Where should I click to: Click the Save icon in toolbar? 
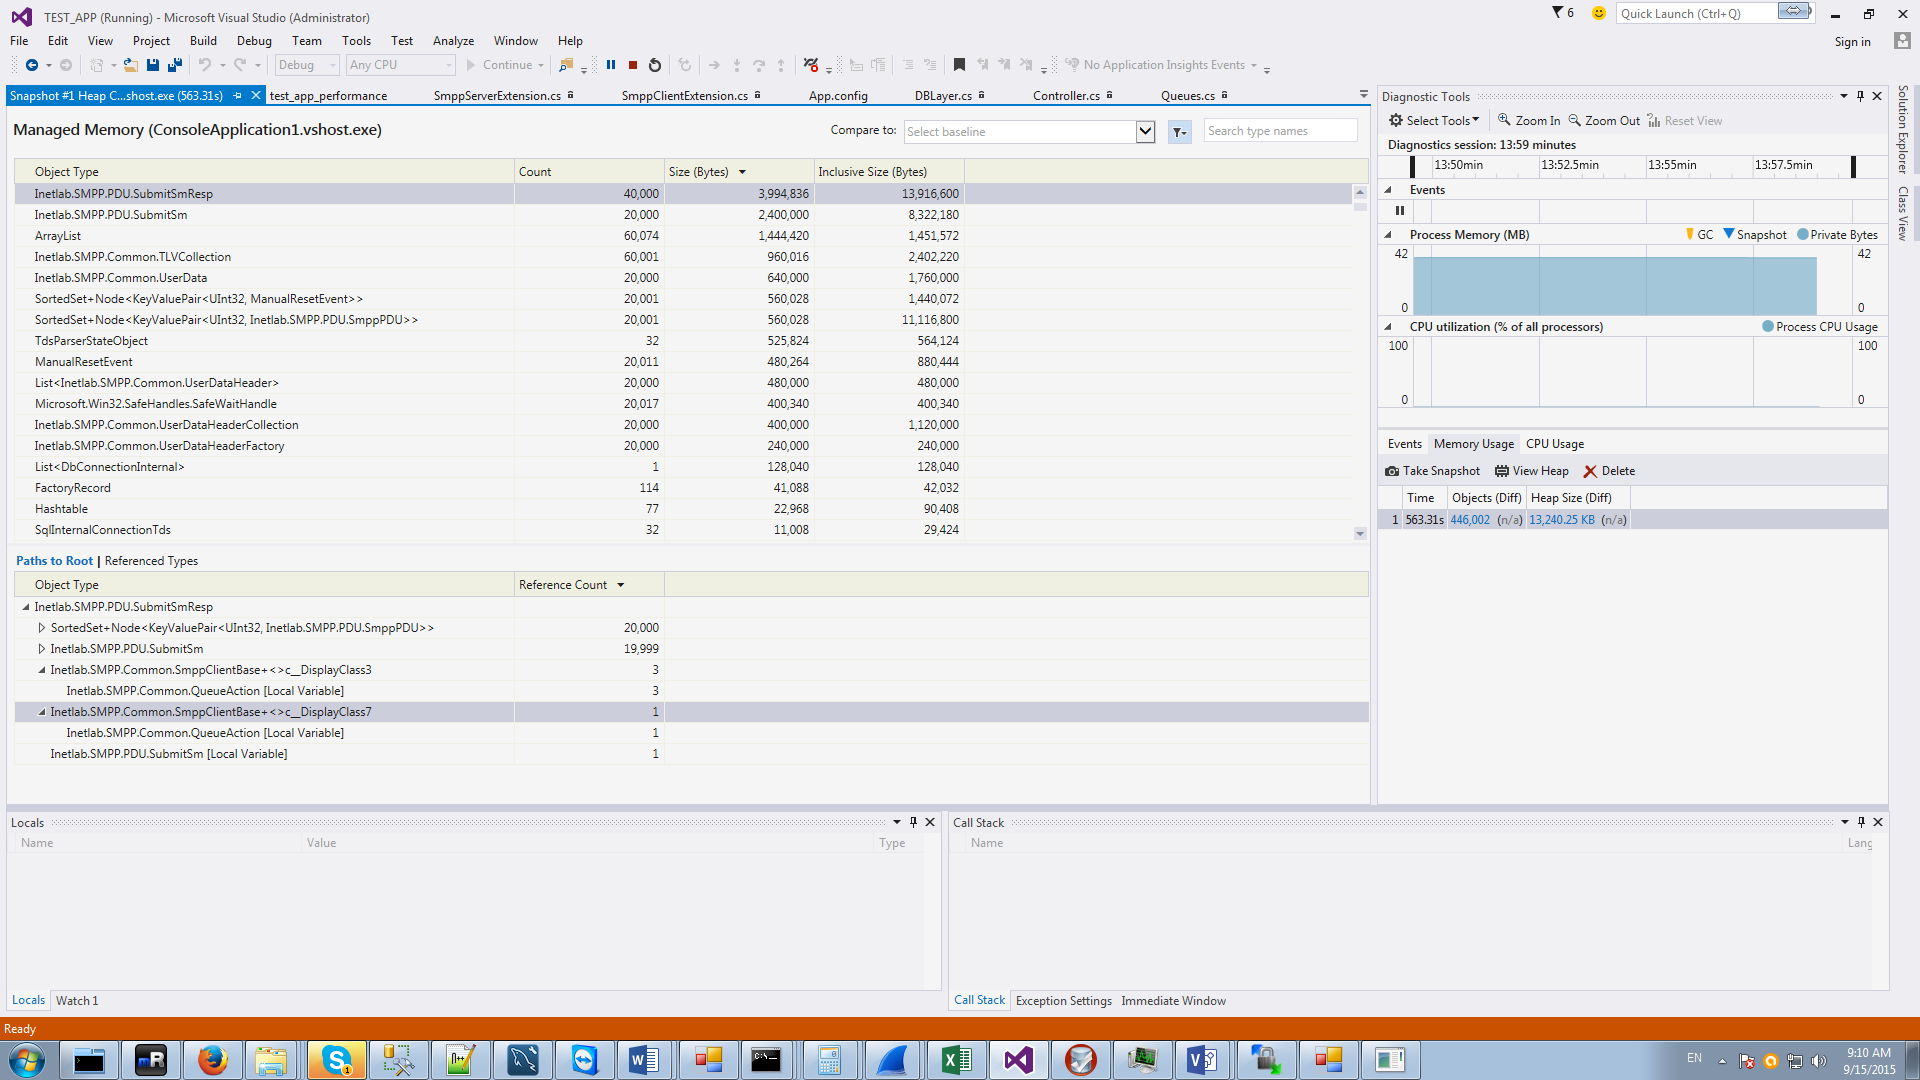point(153,65)
